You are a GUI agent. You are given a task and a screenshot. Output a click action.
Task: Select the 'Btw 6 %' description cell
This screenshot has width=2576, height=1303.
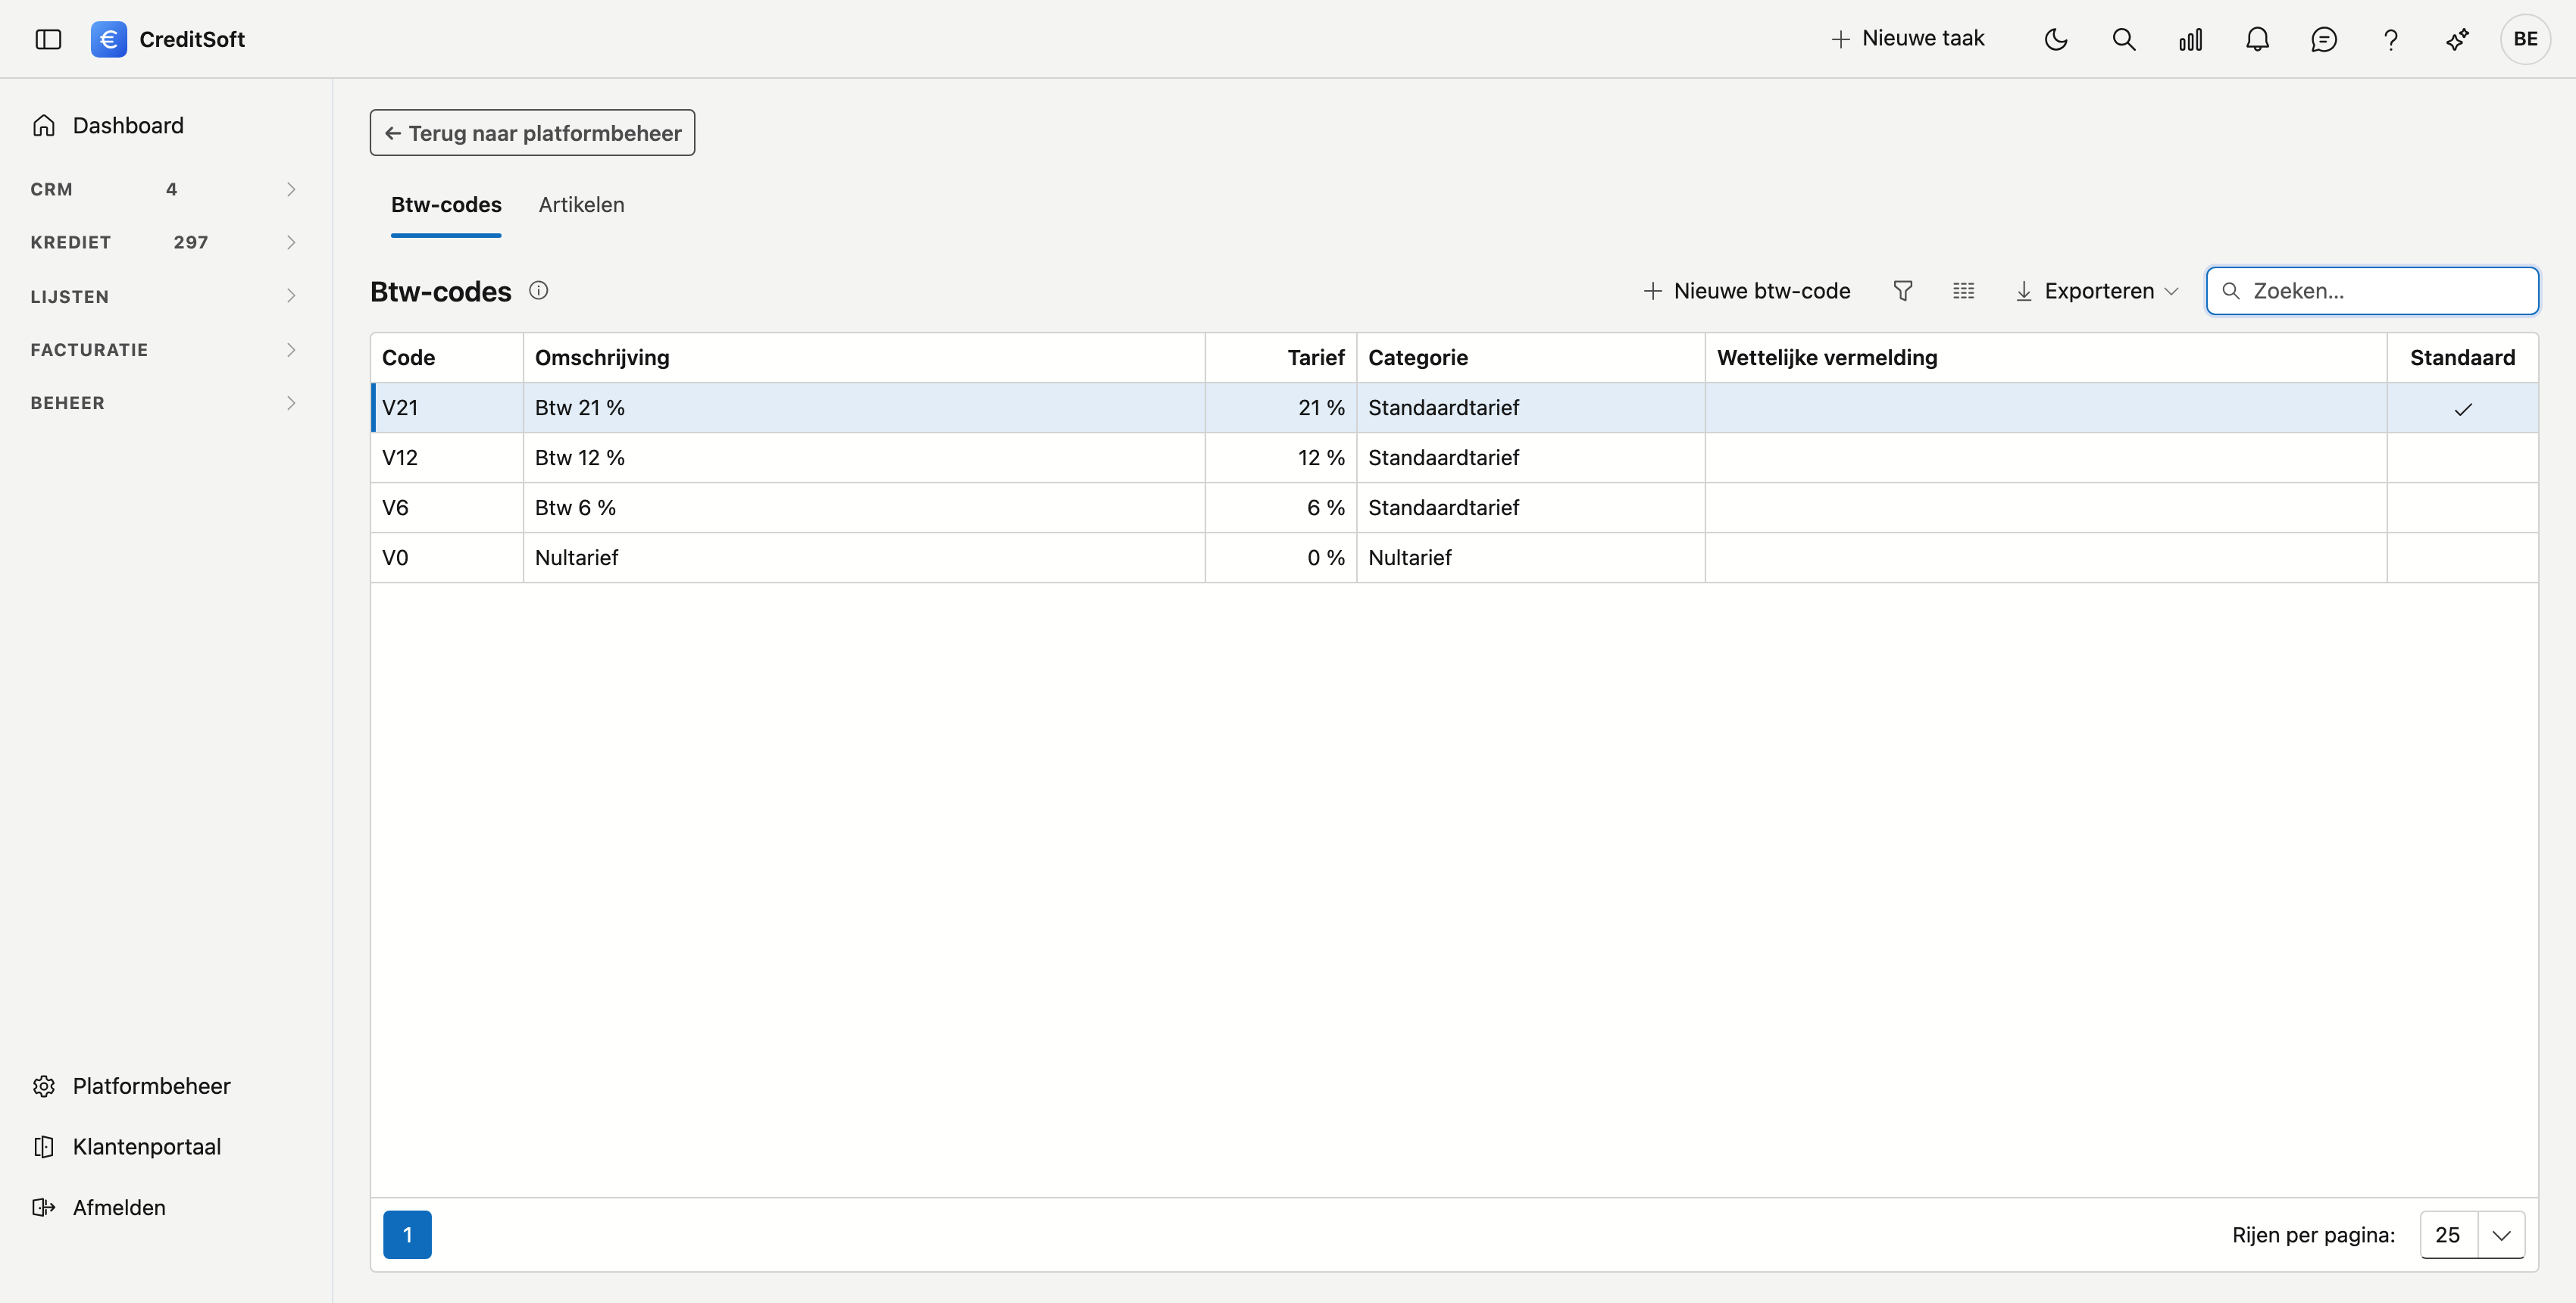864,508
